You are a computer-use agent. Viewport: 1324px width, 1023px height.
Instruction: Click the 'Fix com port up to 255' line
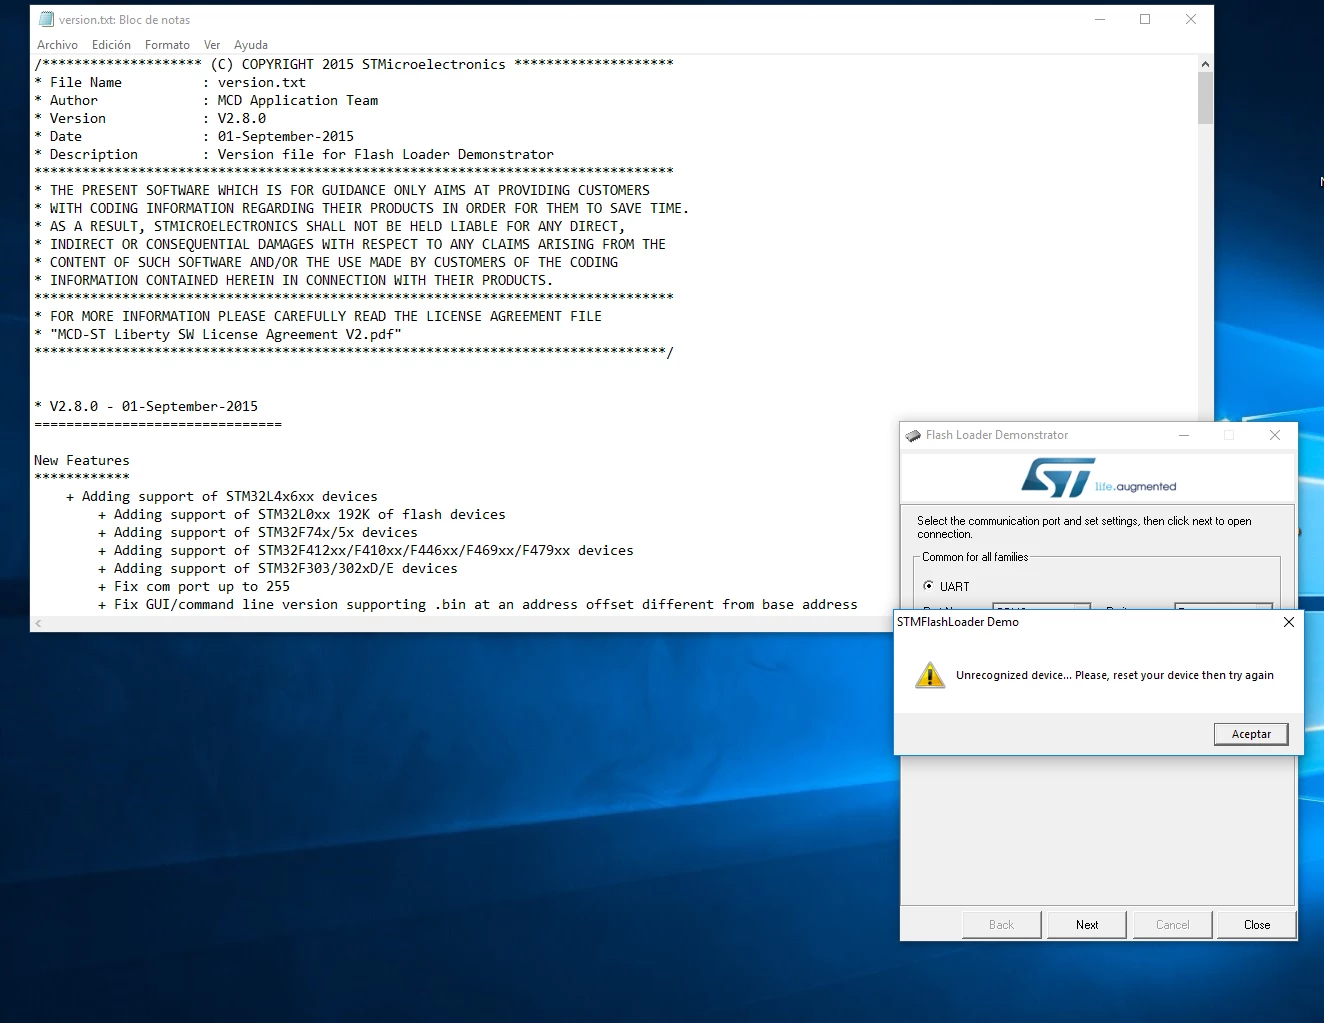[194, 586]
